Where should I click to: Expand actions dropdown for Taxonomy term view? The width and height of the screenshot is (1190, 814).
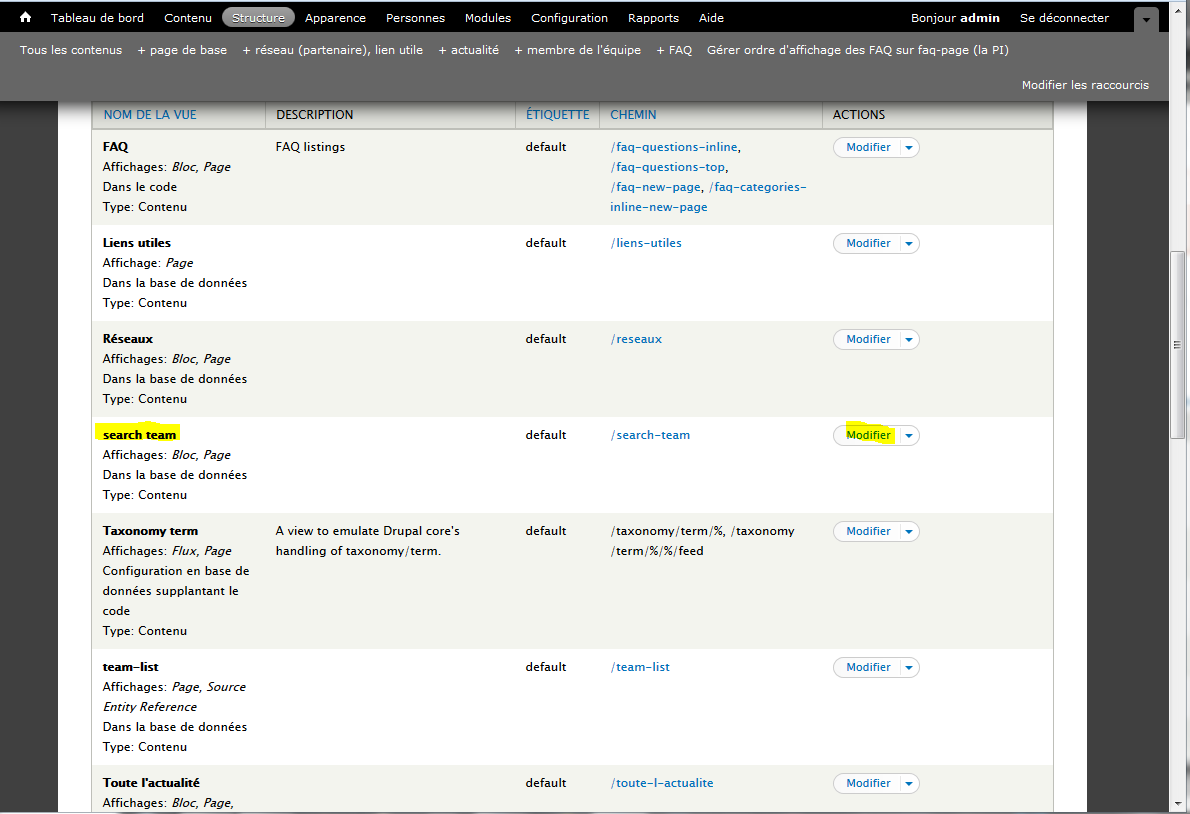908,532
